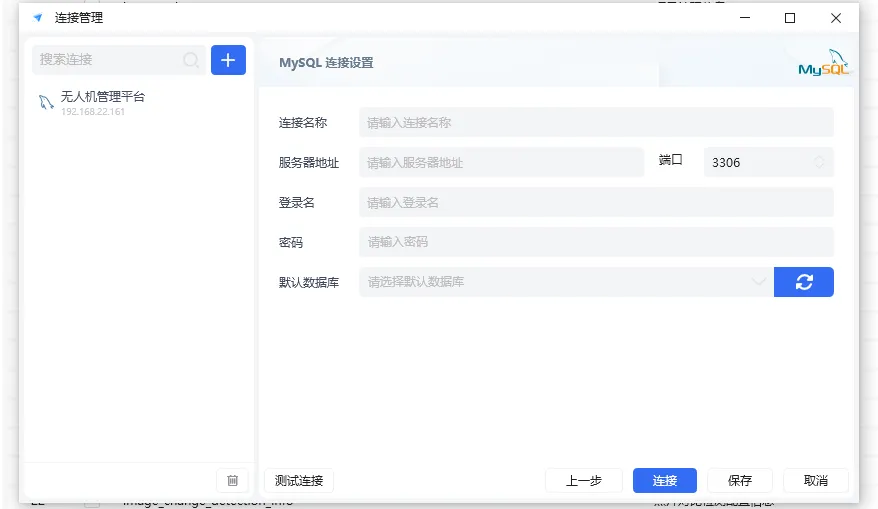Go back with the 上一步 button
The height and width of the screenshot is (509, 878).
583,480
